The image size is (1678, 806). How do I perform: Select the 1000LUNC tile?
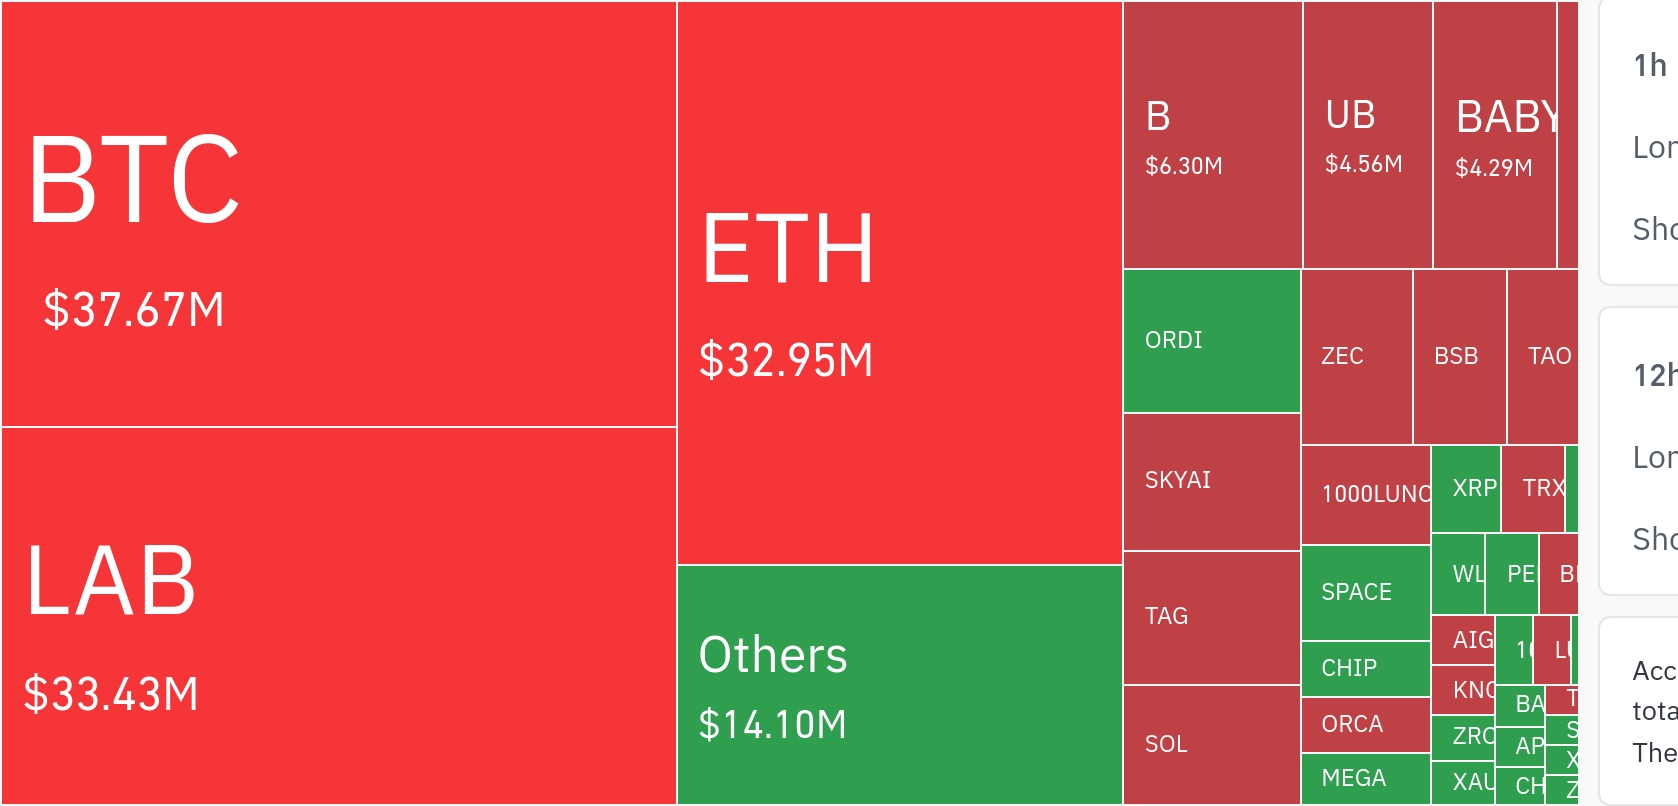1366,495
